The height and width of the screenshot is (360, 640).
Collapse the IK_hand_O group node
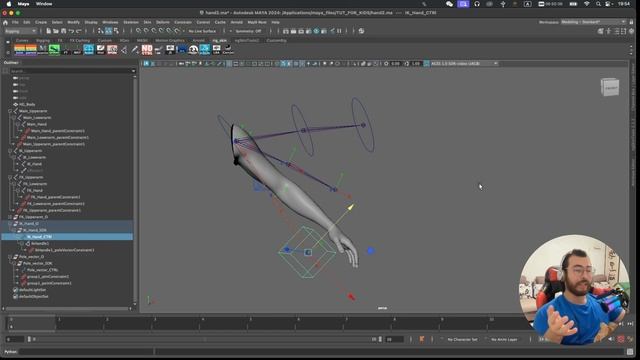tap(10, 224)
